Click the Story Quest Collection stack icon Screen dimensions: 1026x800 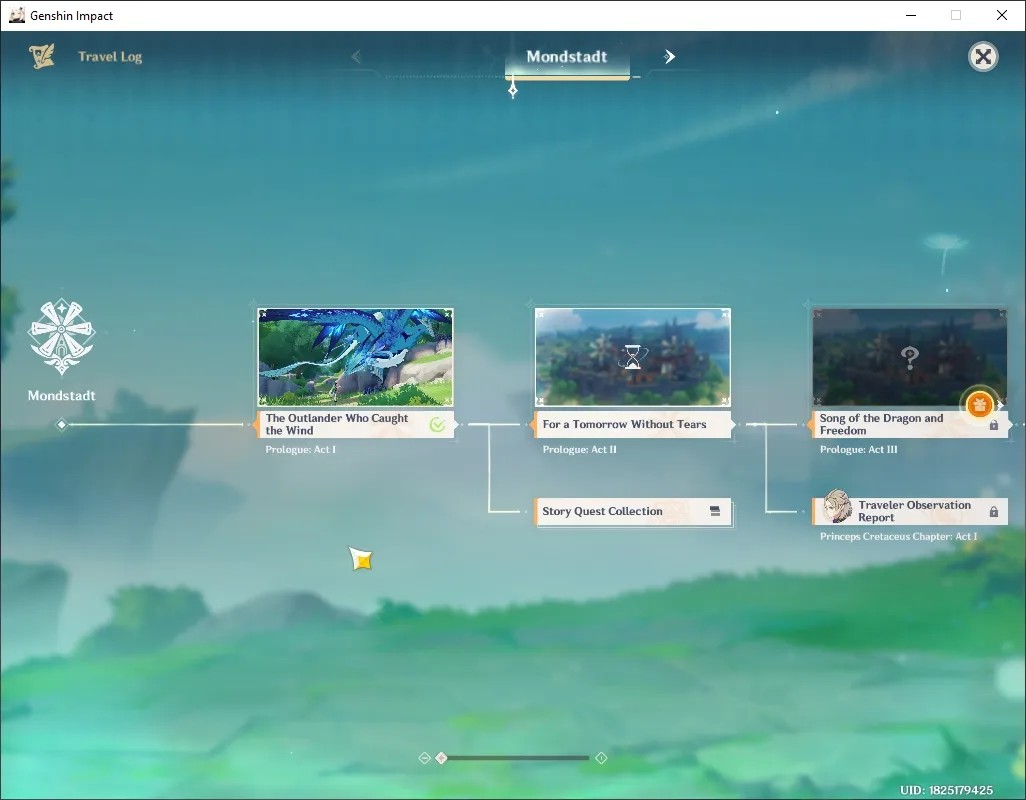(x=715, y=511)
